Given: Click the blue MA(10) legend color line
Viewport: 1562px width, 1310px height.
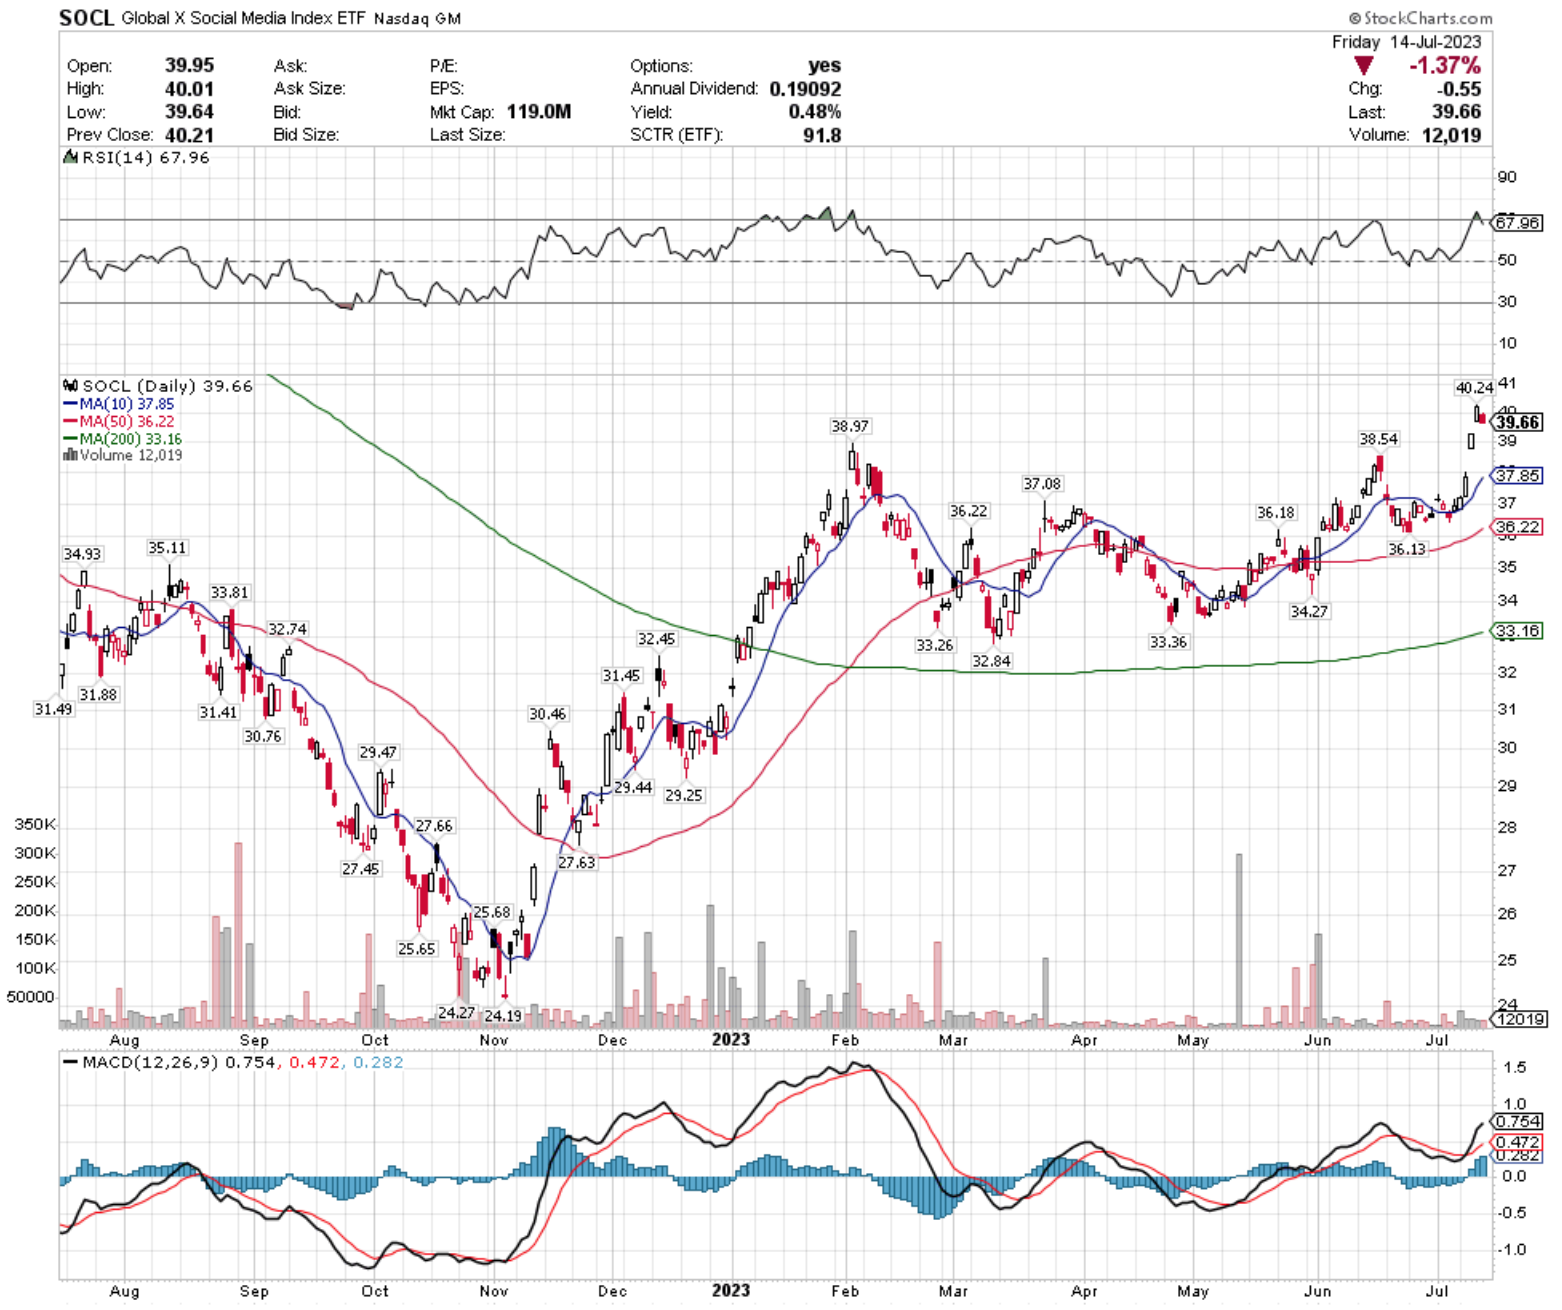Looking at the screenshot, I should click(70, 404).
